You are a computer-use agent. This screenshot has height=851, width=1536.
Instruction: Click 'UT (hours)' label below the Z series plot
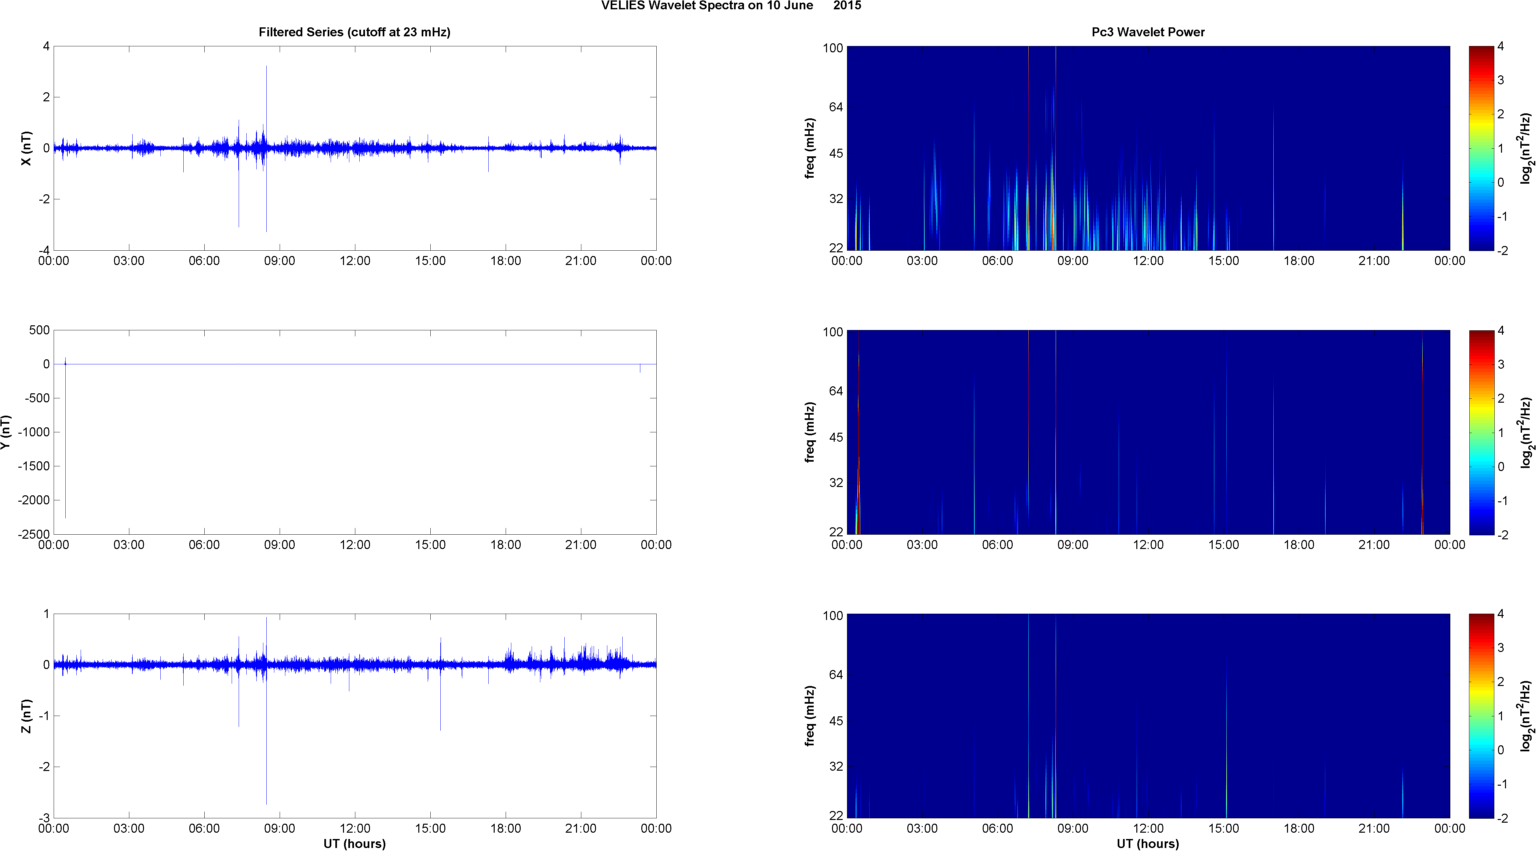click(354, 844)
